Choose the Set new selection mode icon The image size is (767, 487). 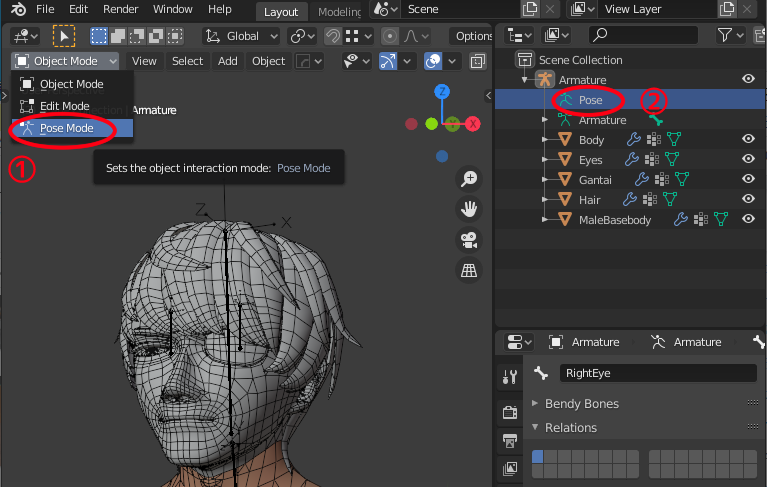[x=99, y=36]
